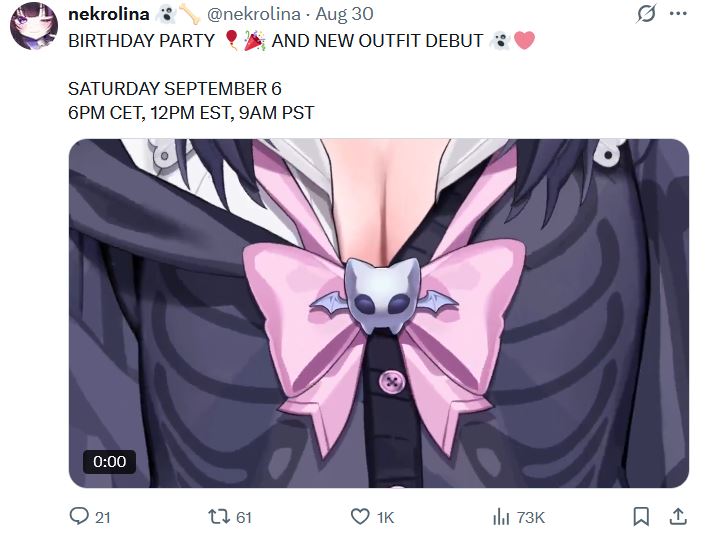The height and width of the screenshot is (537, 709).
Task: Click the @nekrolina handle link
Action: (254, 14)
